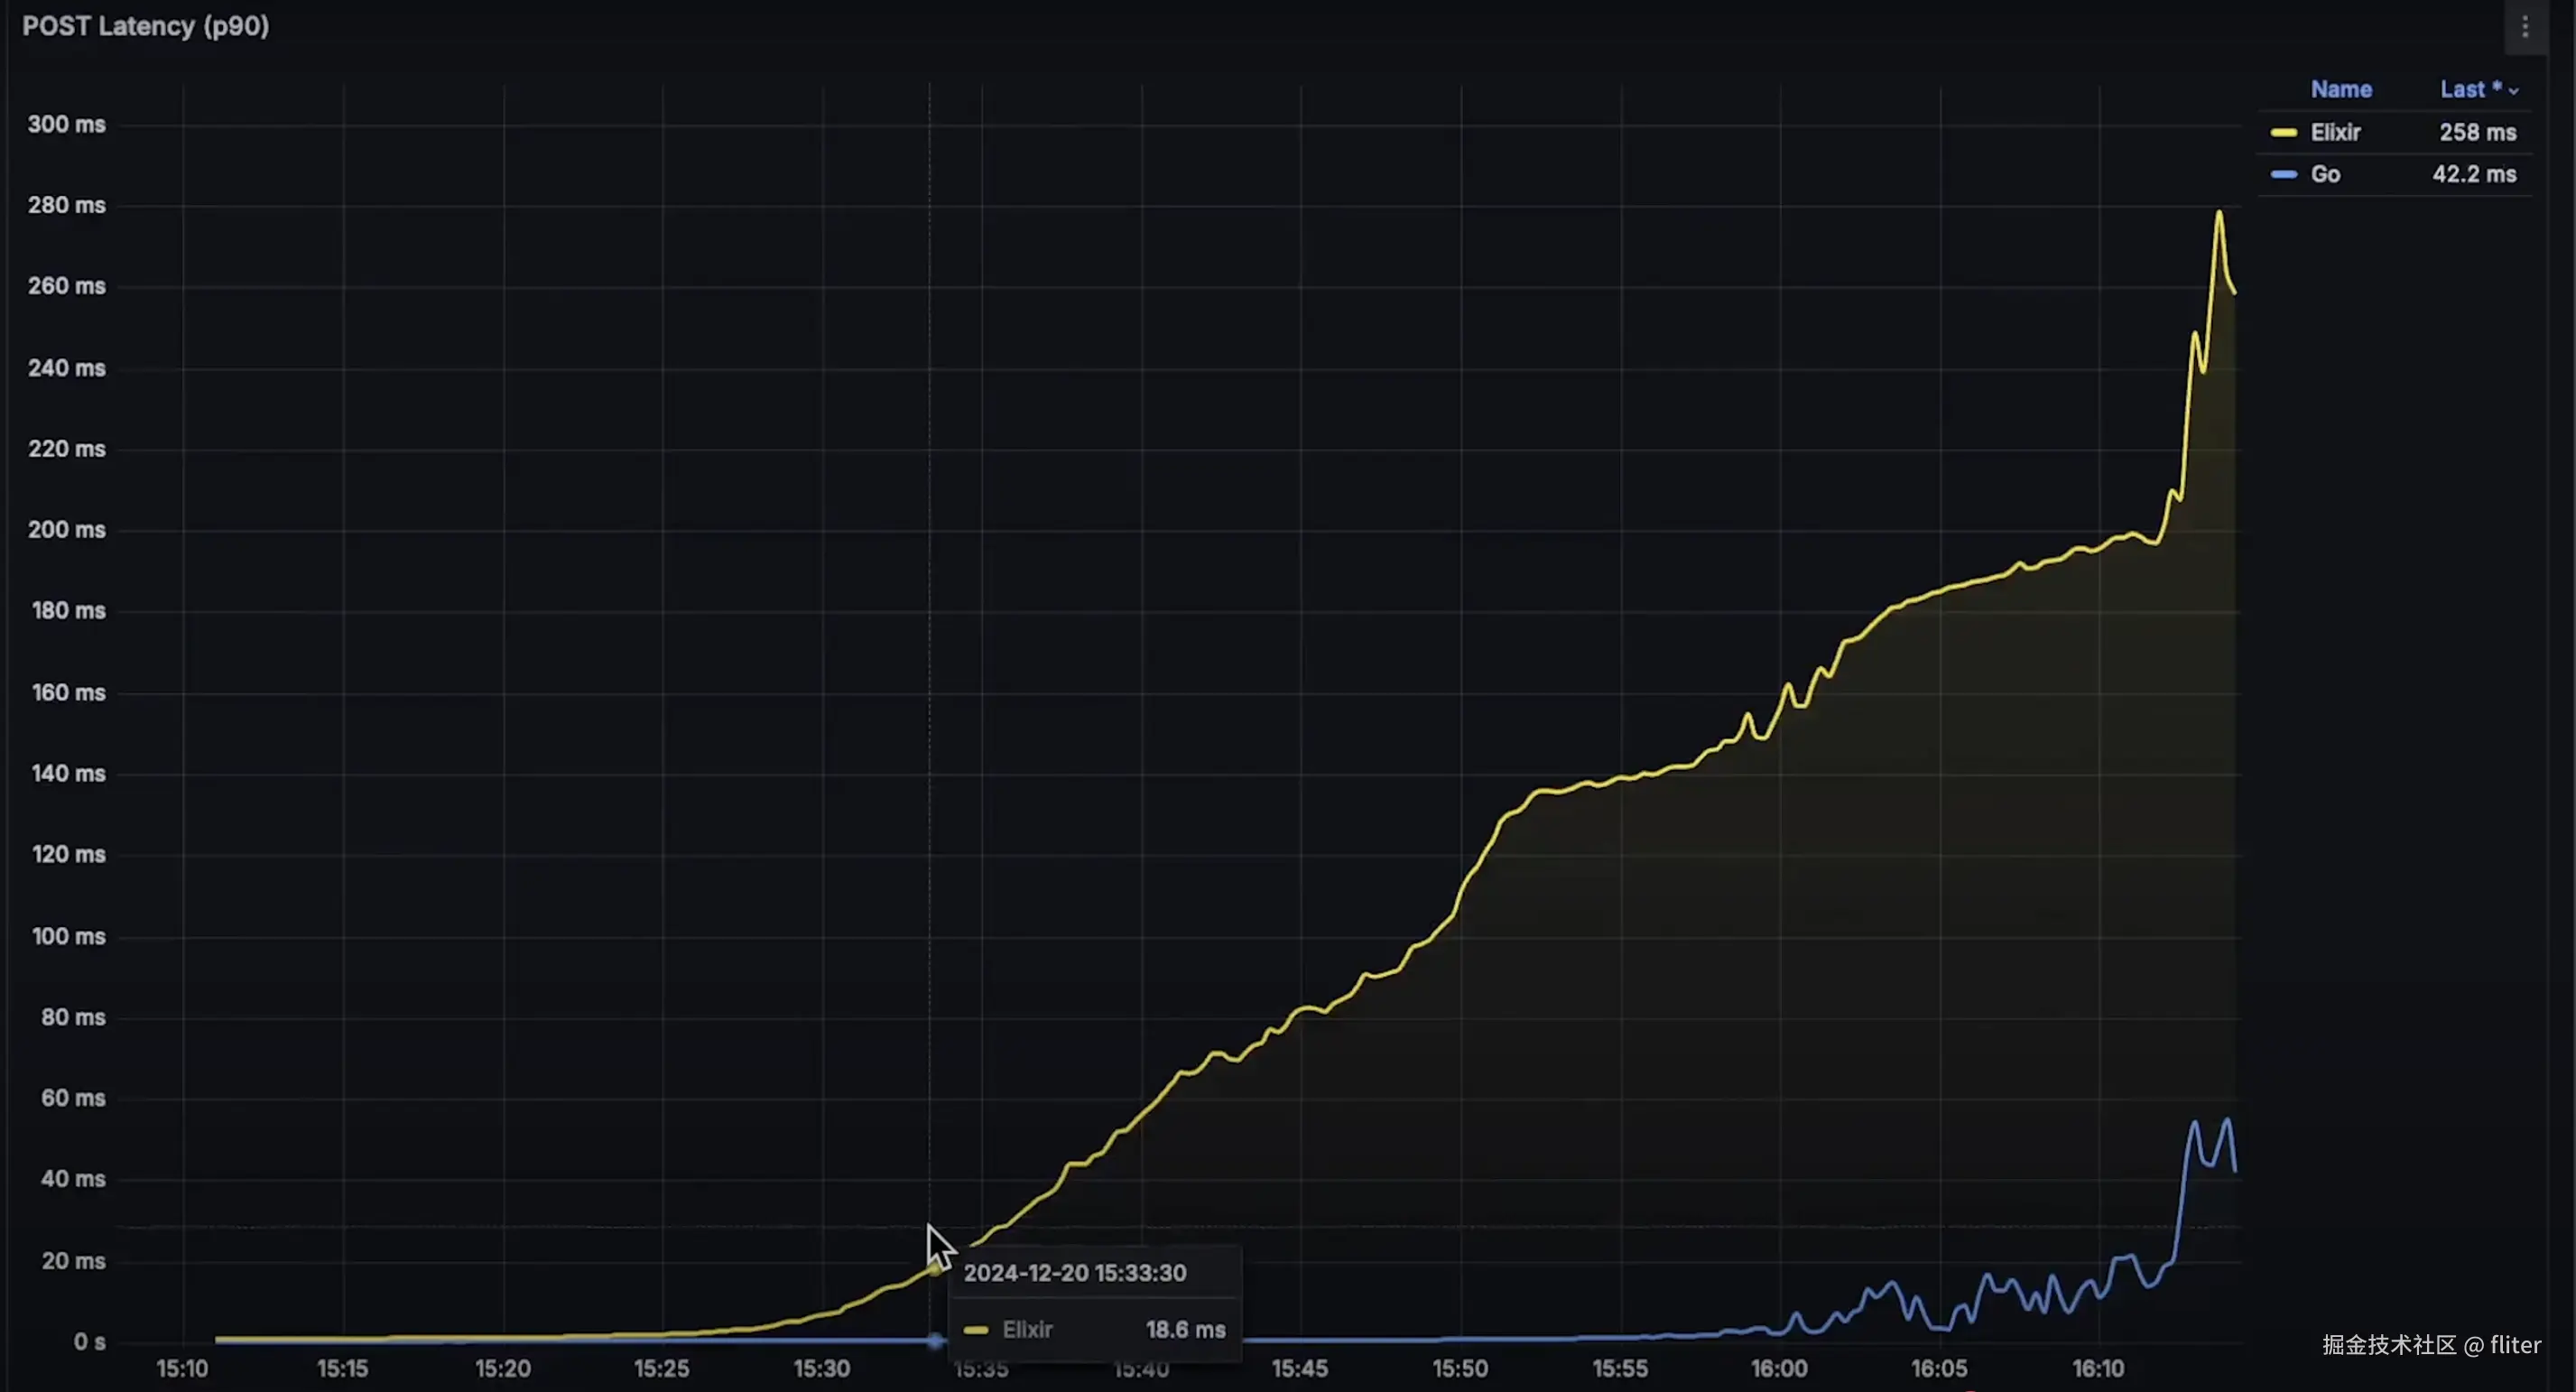
Task: Click the Elixir line's highest peak
Action: coord(2219,213)
